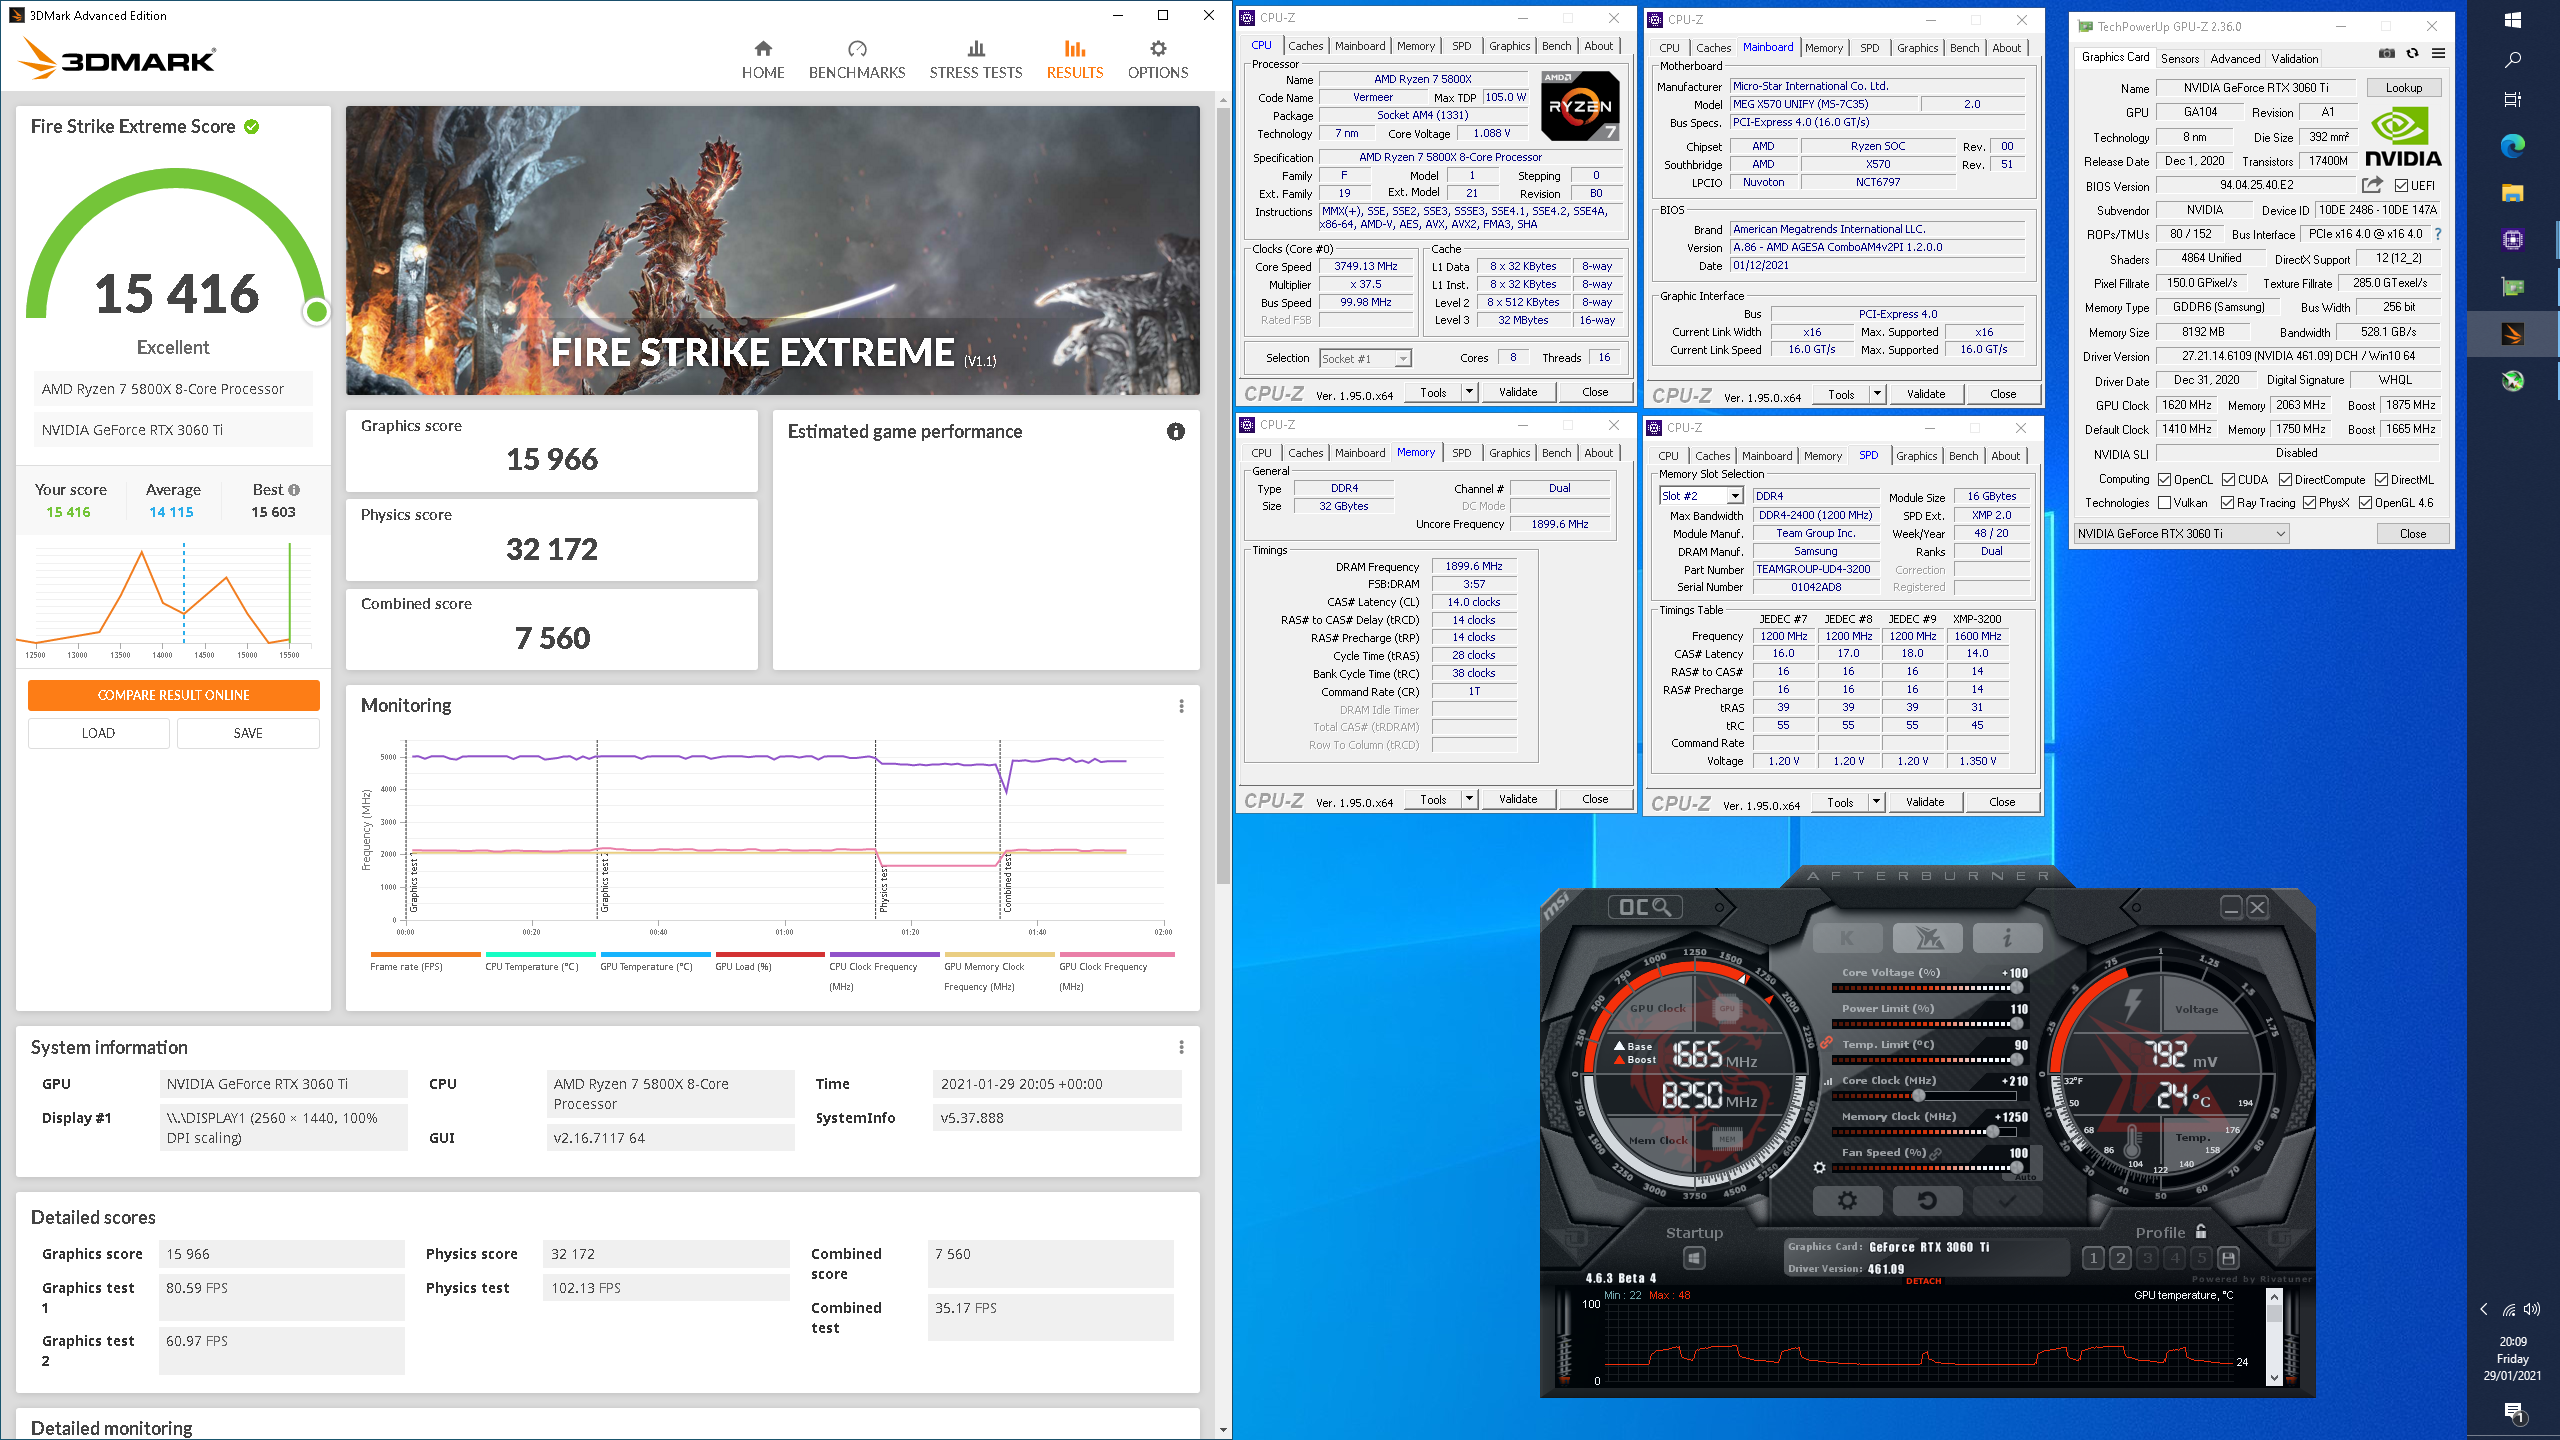2560x1440 pixels.
Task: Toggle Afterburner apply at Windows startup
Action: (1694, 1258)
